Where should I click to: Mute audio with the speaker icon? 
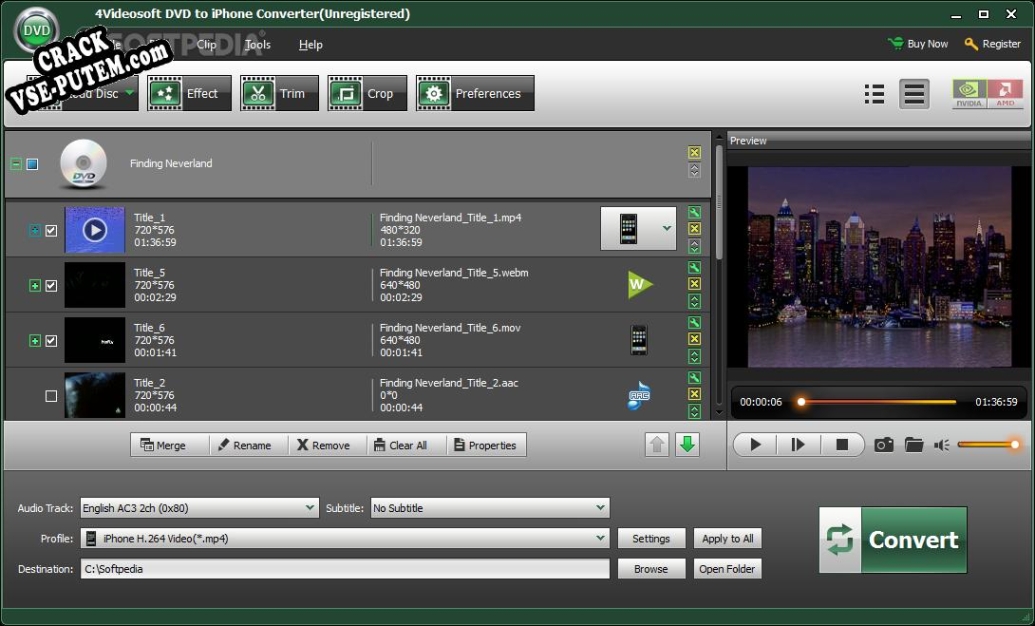coord(941,445)
